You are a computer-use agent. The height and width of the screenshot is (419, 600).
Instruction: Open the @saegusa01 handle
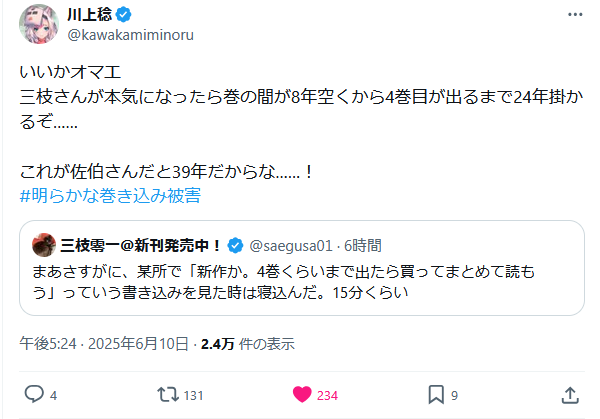290,245
